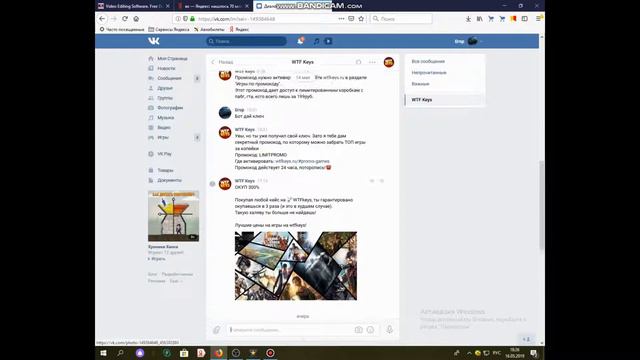Reload the page with the Firefox refresh button
The image size is (640, 360).
125,19
